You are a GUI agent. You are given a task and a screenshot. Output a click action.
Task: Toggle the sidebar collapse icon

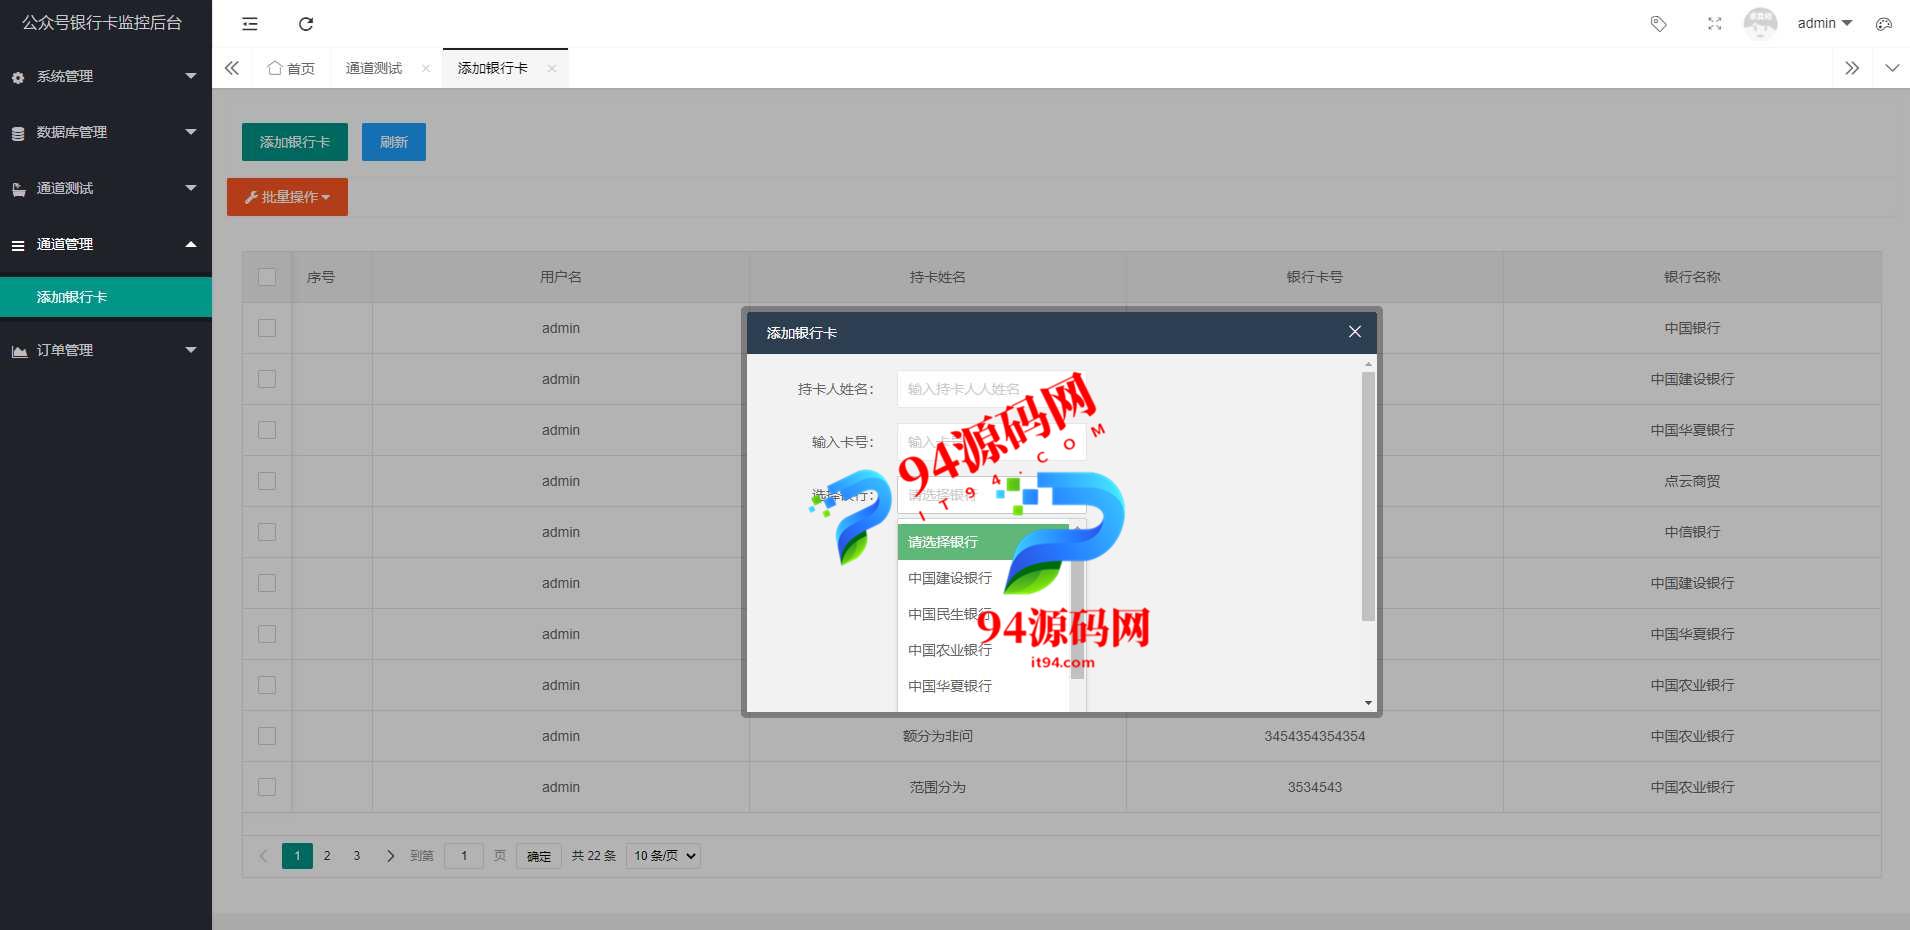coord(250,24)
